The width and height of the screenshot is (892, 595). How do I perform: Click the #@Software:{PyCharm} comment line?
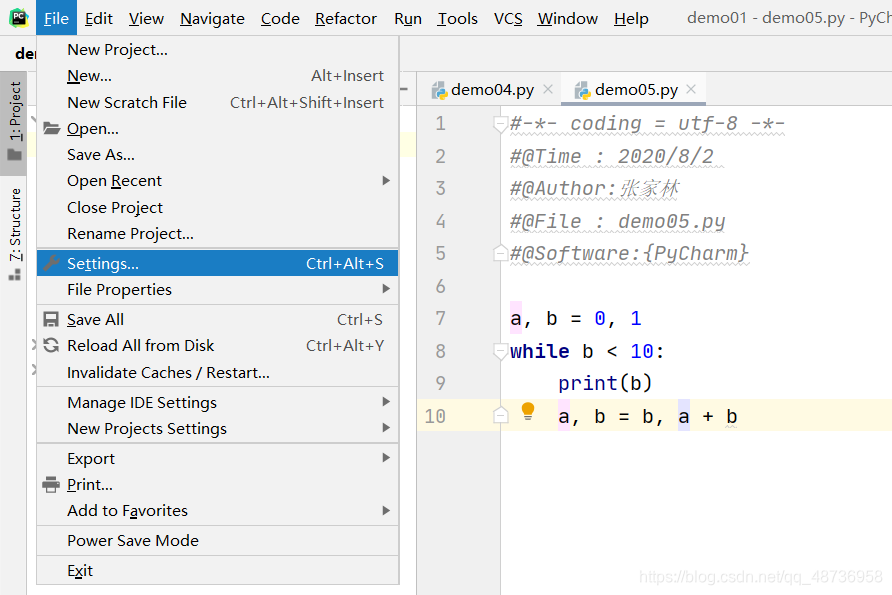coord(629,254)
